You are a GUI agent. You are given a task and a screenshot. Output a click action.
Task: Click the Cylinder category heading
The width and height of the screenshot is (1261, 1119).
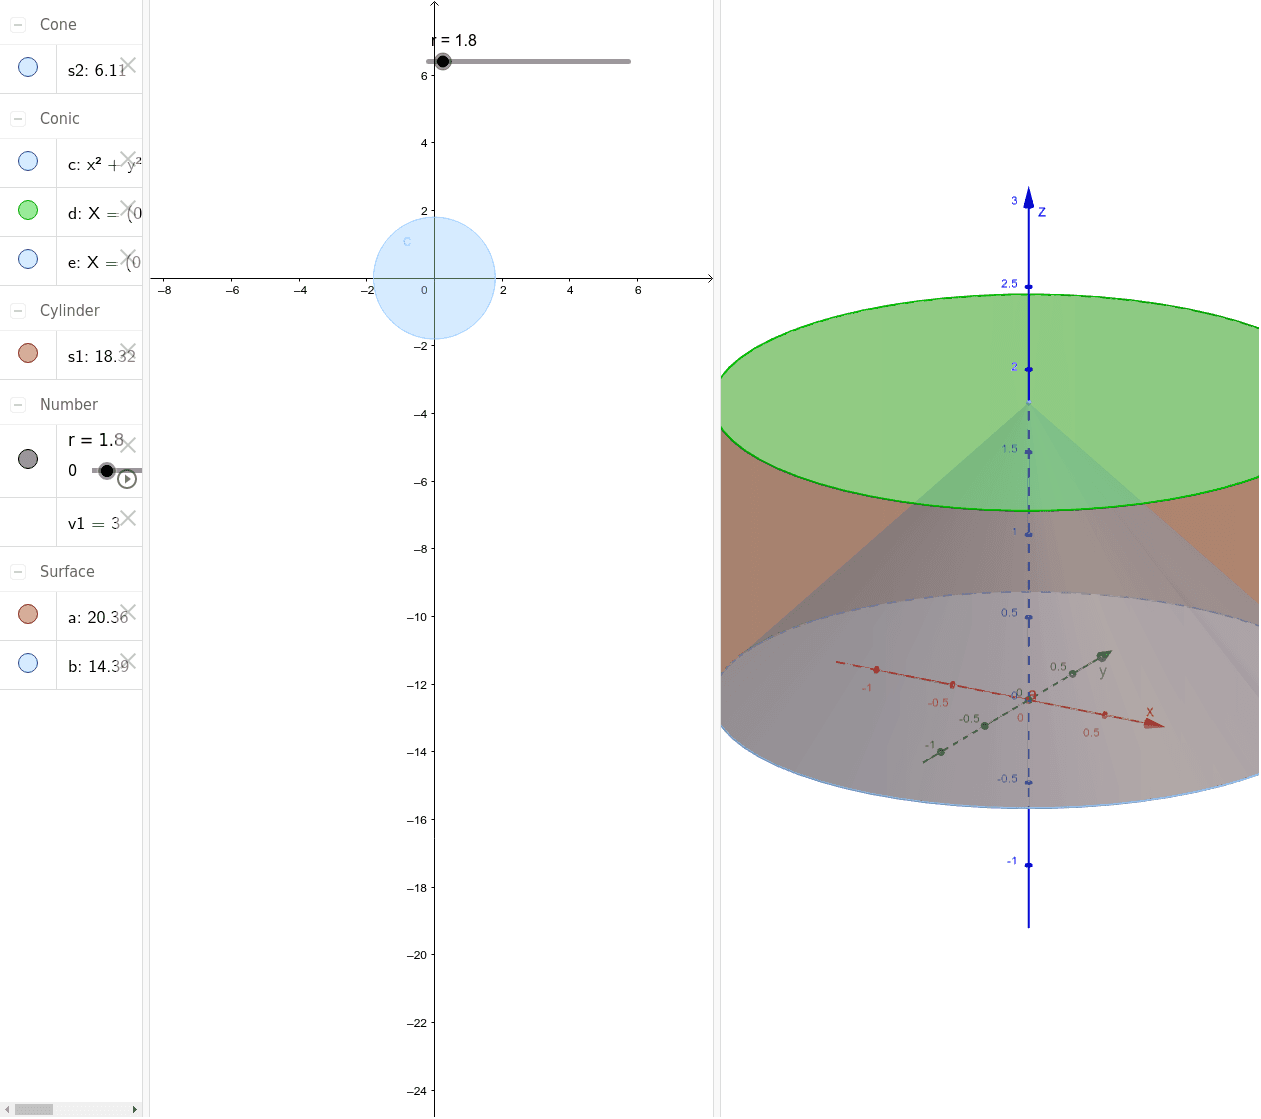(70, 310)
